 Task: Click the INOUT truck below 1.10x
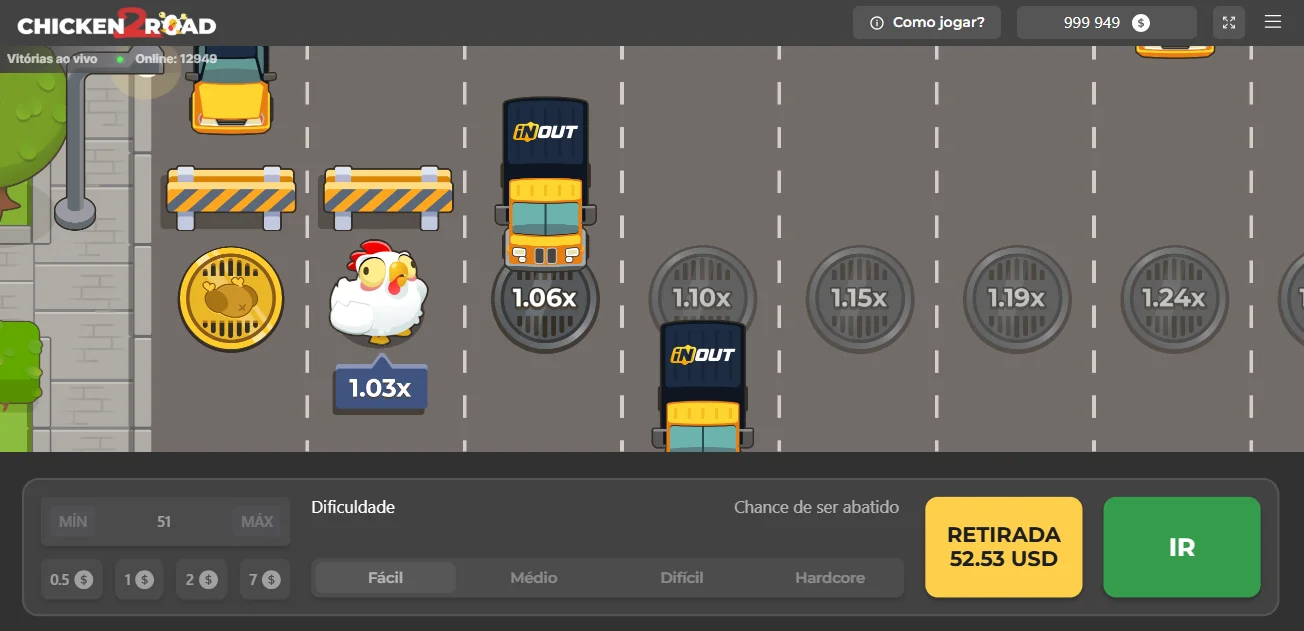point(702,386)
